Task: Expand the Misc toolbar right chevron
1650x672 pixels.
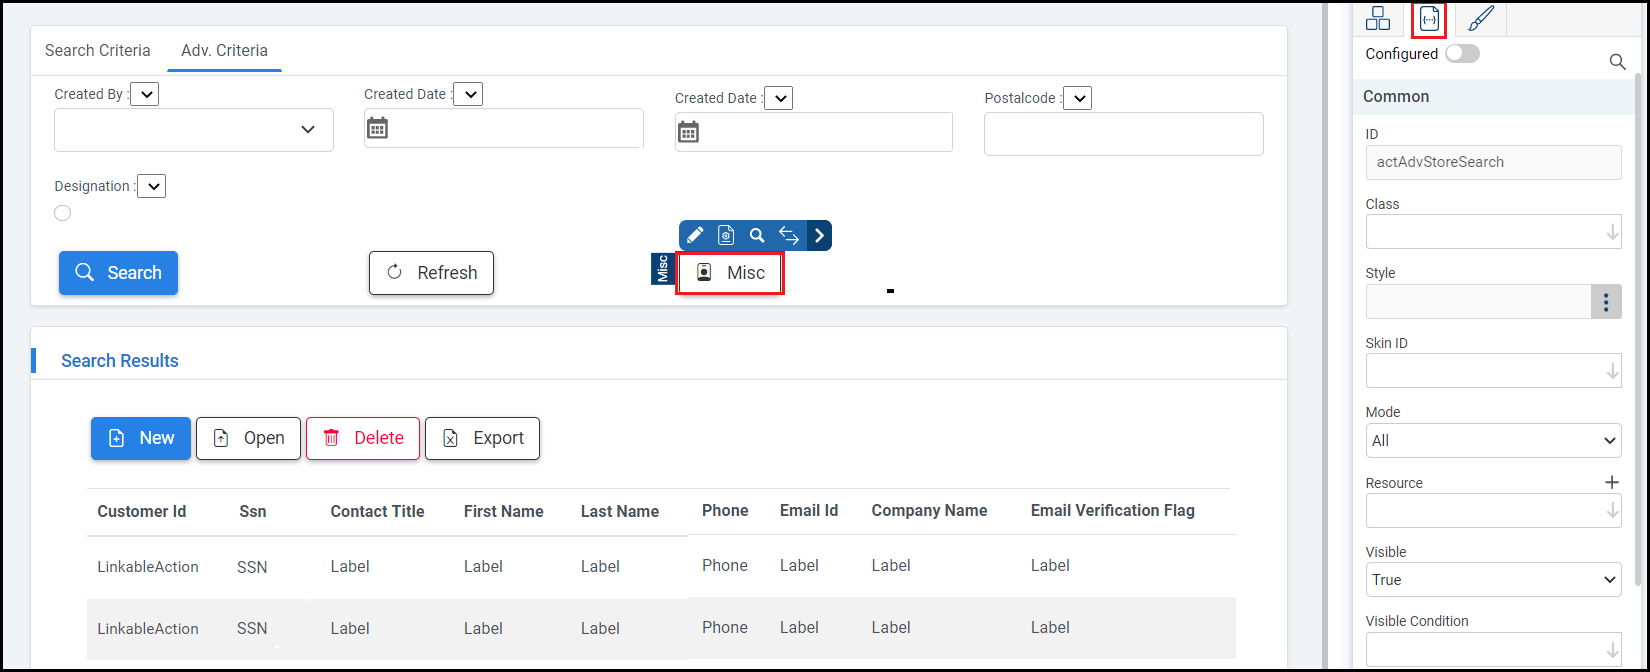Action: pos(819,235)
